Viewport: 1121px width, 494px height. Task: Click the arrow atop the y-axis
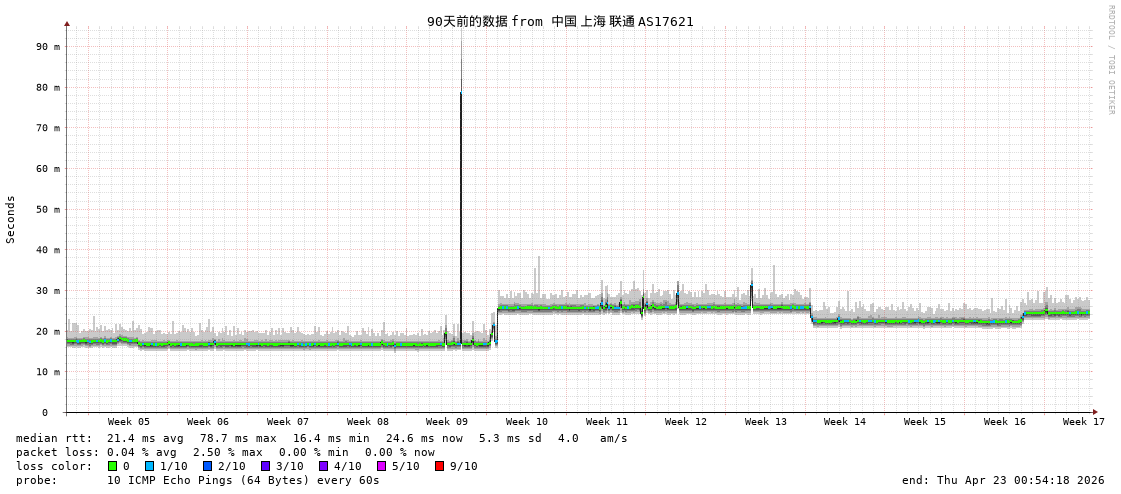coord(67,23)
